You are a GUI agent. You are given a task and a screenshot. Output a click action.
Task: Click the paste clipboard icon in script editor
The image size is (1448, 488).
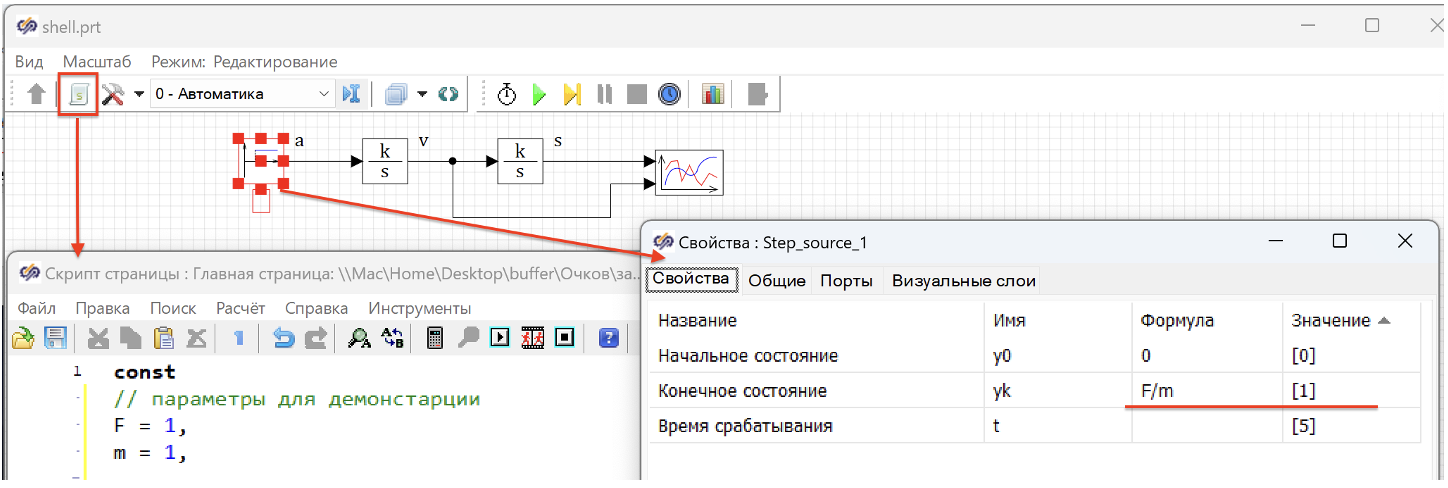click(x=163, y=338)
